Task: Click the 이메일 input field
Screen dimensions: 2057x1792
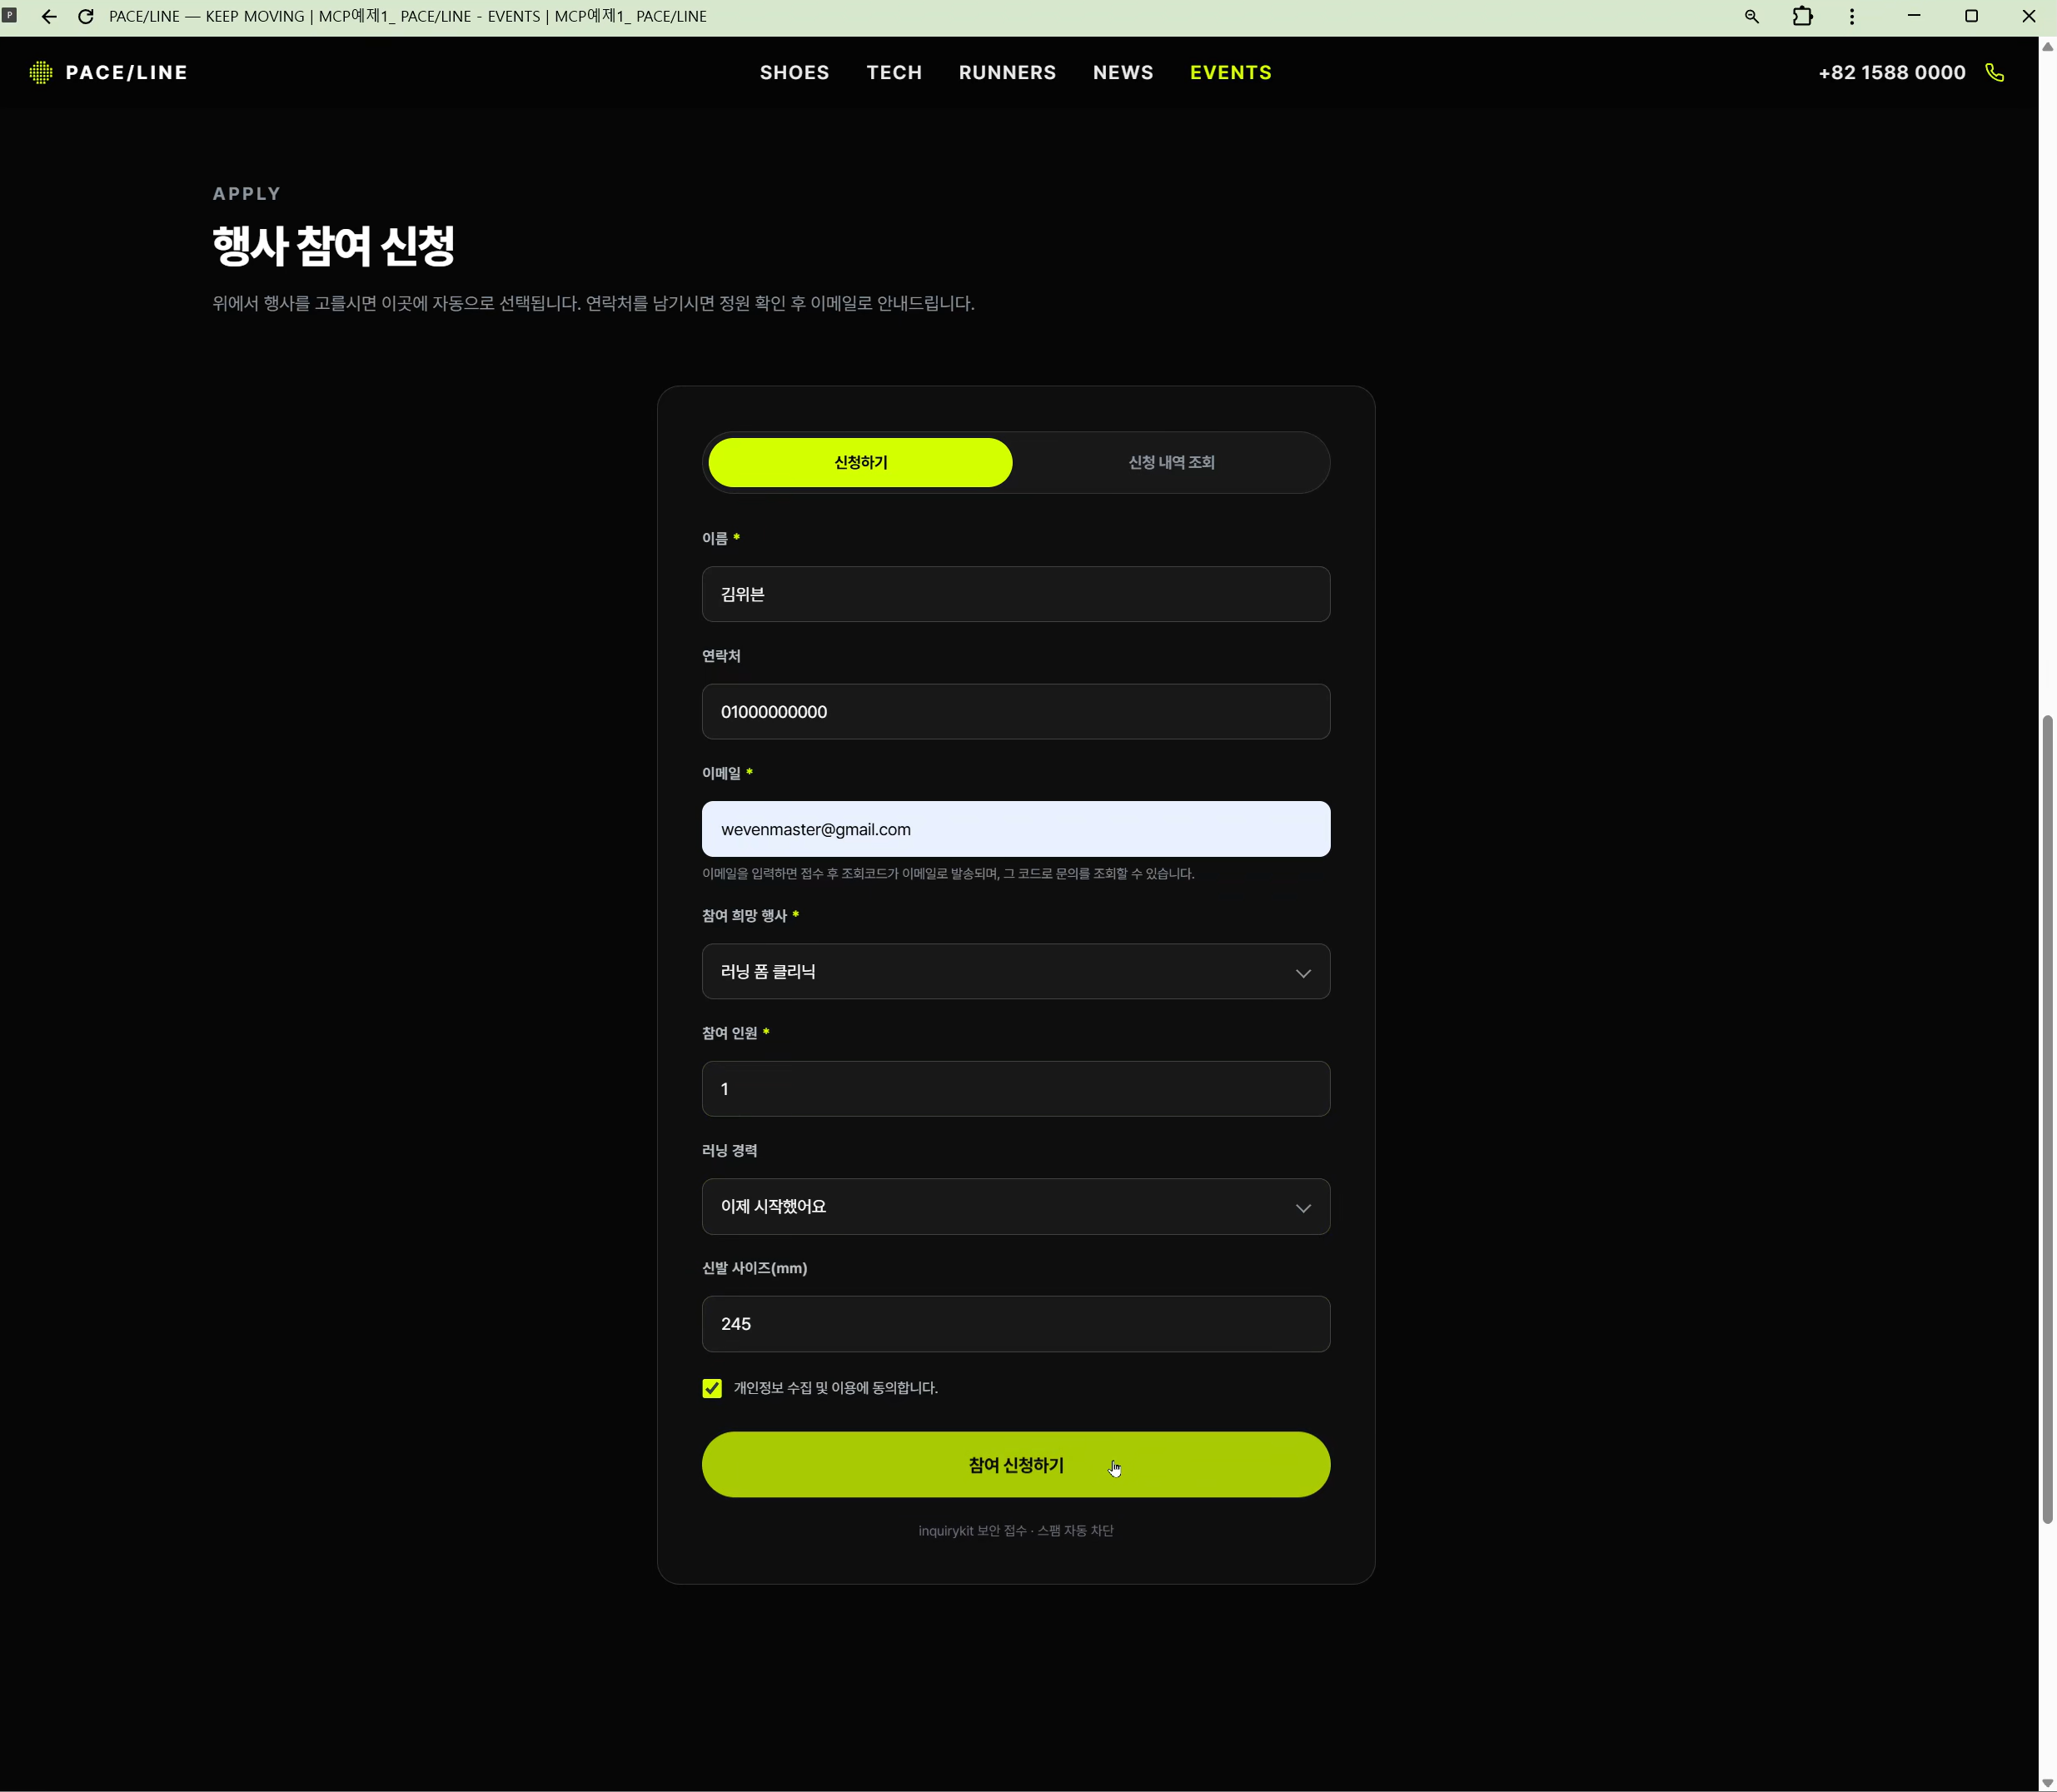Action: pyautogui.click(x=1016, y=829)
